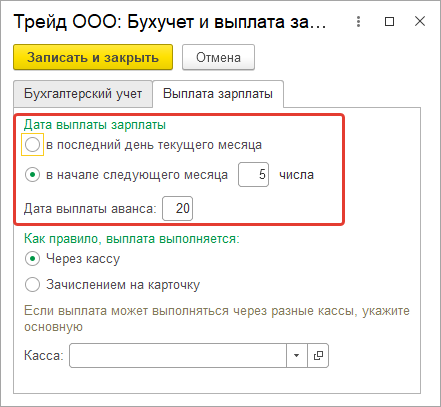The width and height of the screenshot is (441, 407).
Task: Click the 'Как правило, выплата выполняется:' heading
Action: coord(132,239)
